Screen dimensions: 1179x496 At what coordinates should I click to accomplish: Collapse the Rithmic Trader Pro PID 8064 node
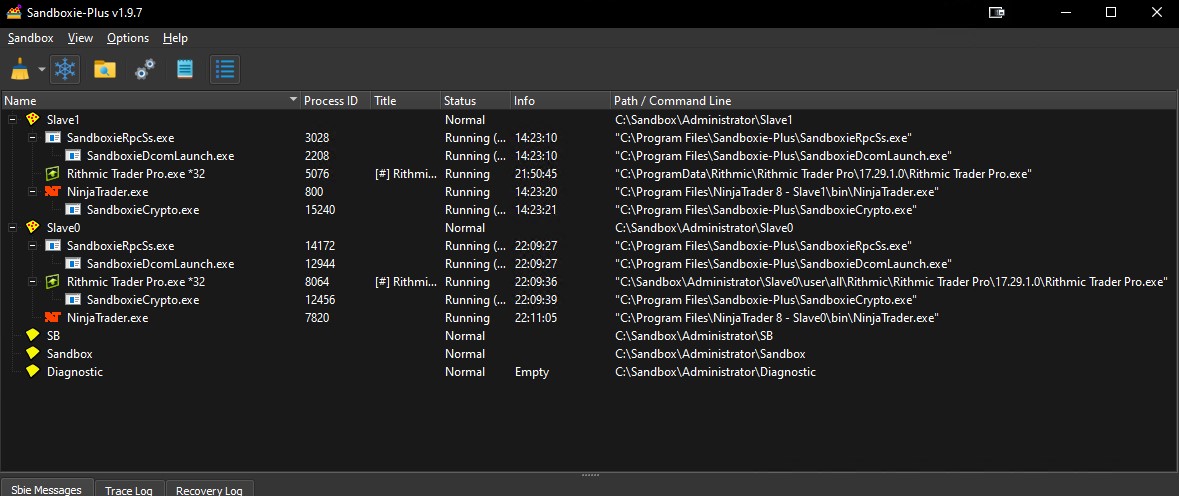tap(32, 282)
